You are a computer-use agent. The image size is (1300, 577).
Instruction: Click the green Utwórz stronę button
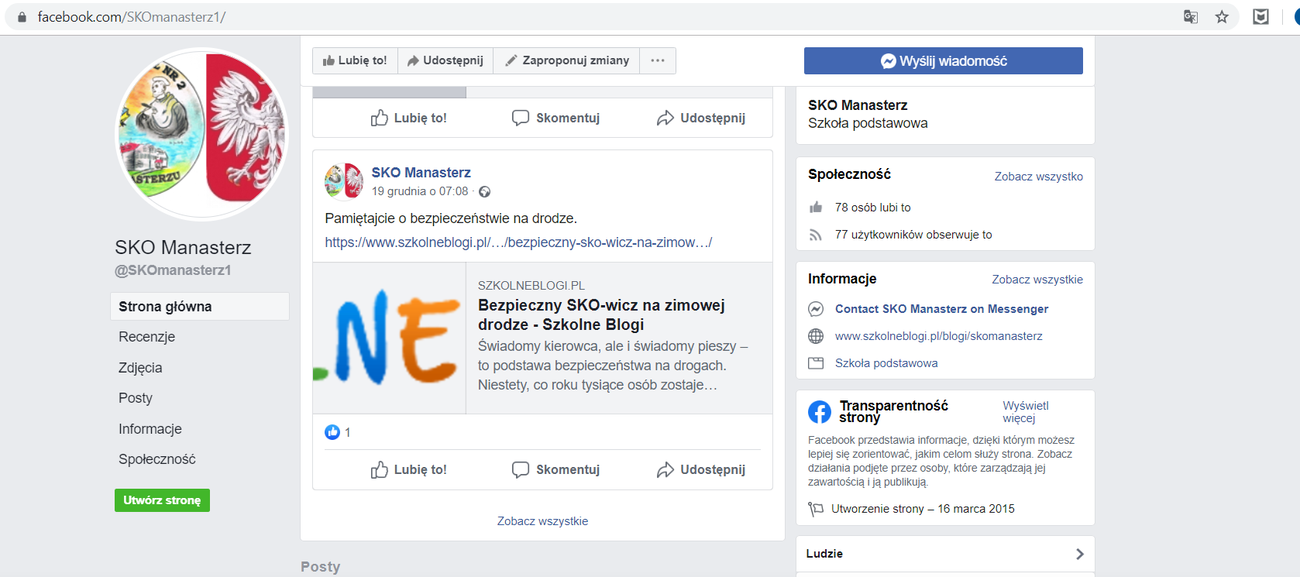coord(162,500)
